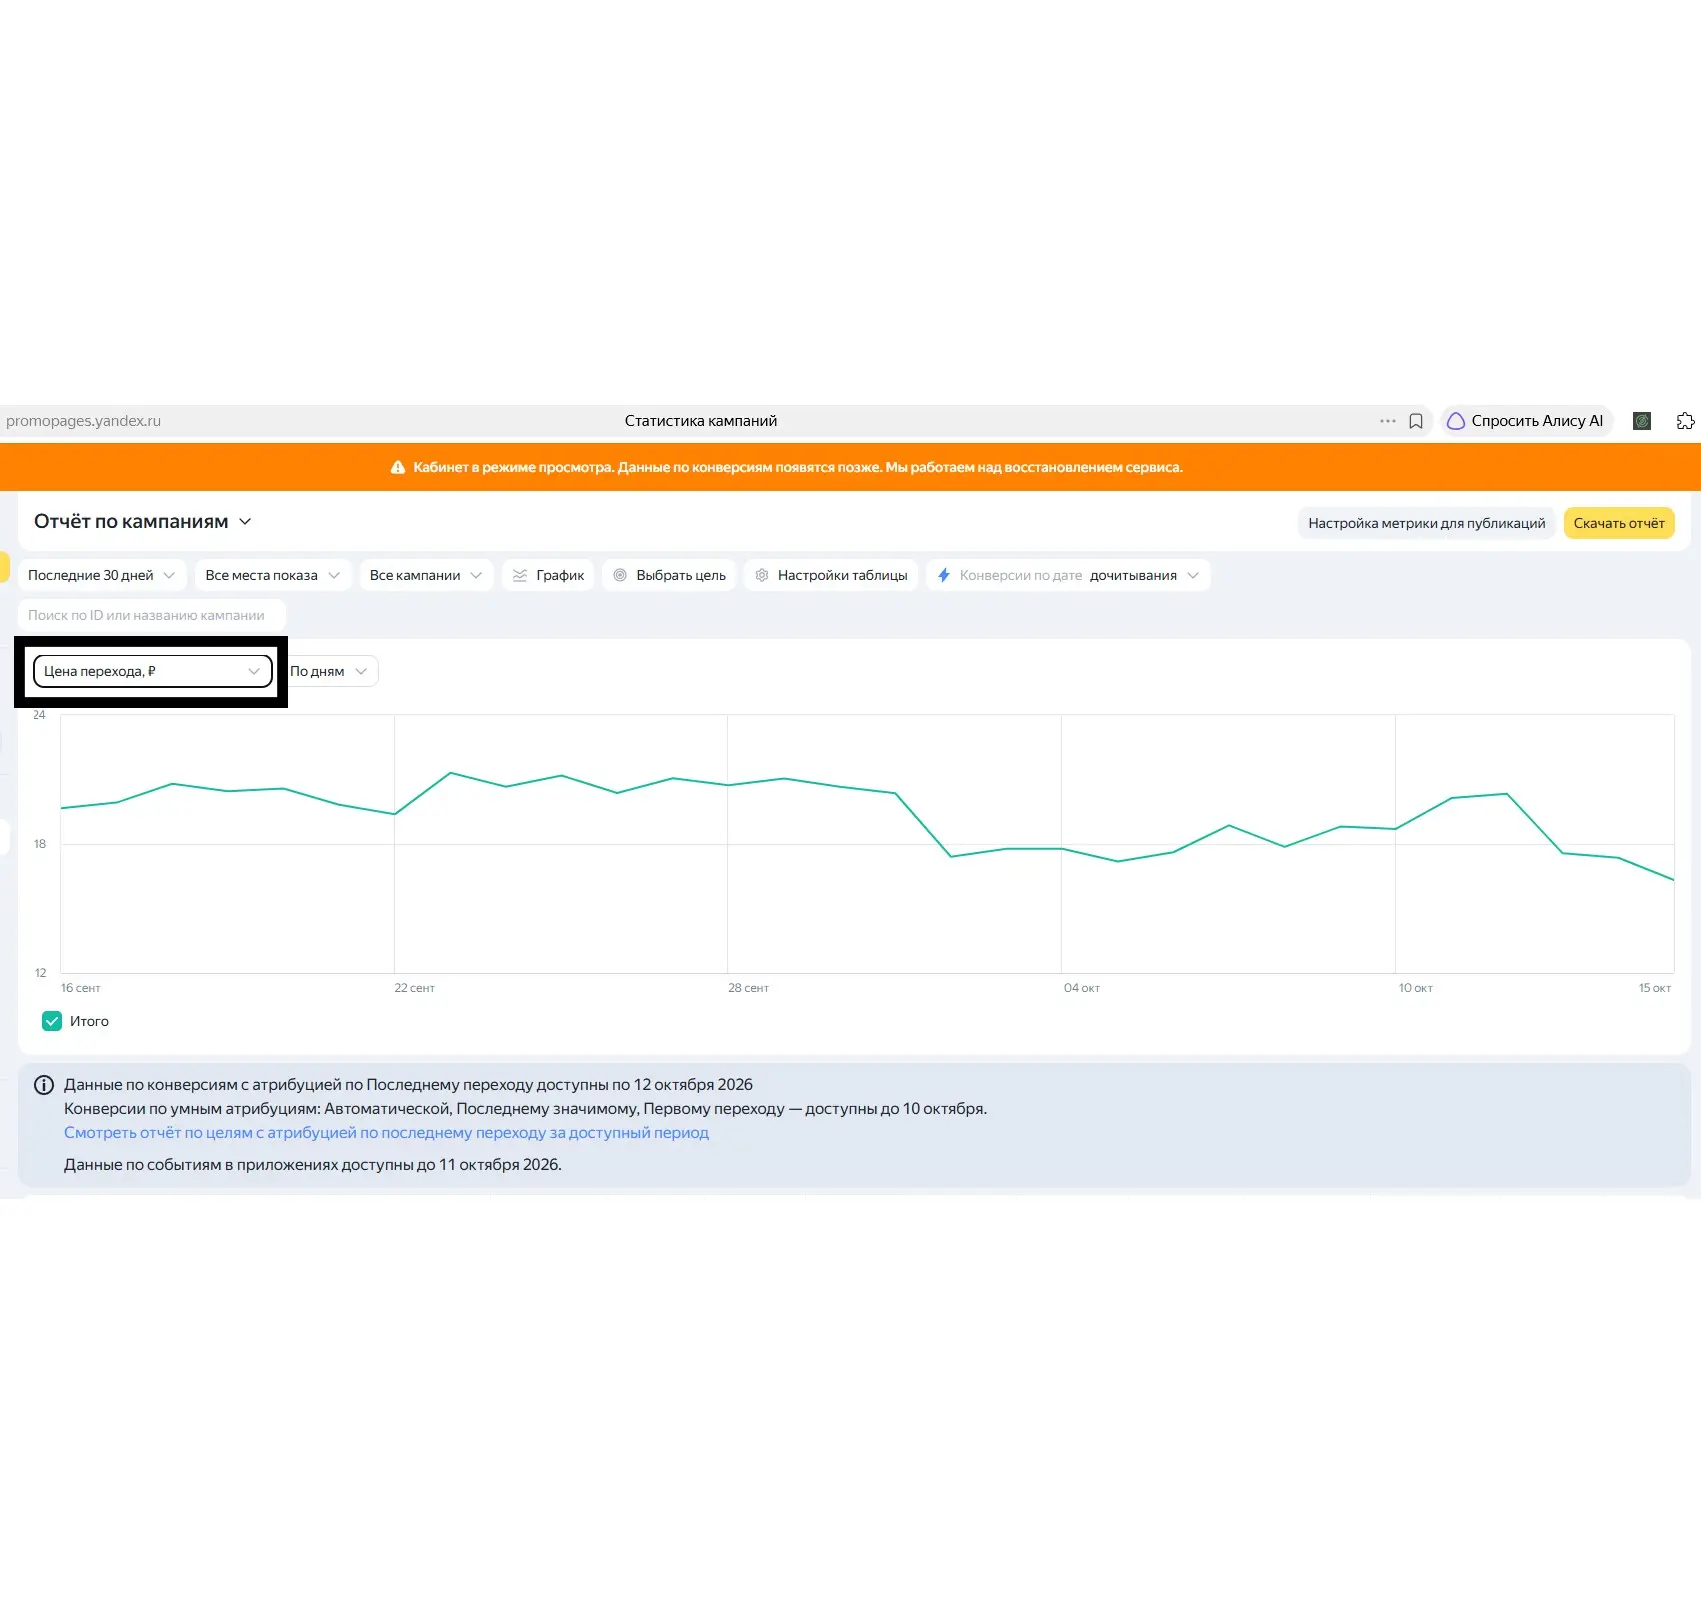Image resolution: width=1701 pixels, height=1600 pixels.
Task: Click the info icon in conversions notice
Action: point(44,1084)
